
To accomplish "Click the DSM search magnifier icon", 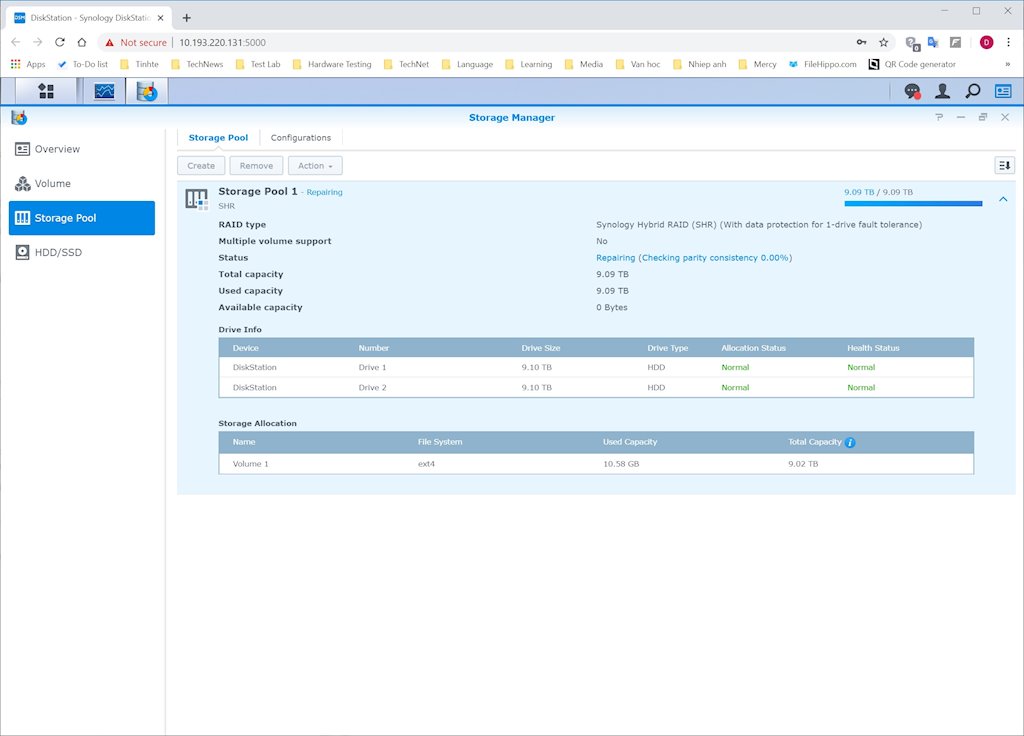I will coord(972,91).
